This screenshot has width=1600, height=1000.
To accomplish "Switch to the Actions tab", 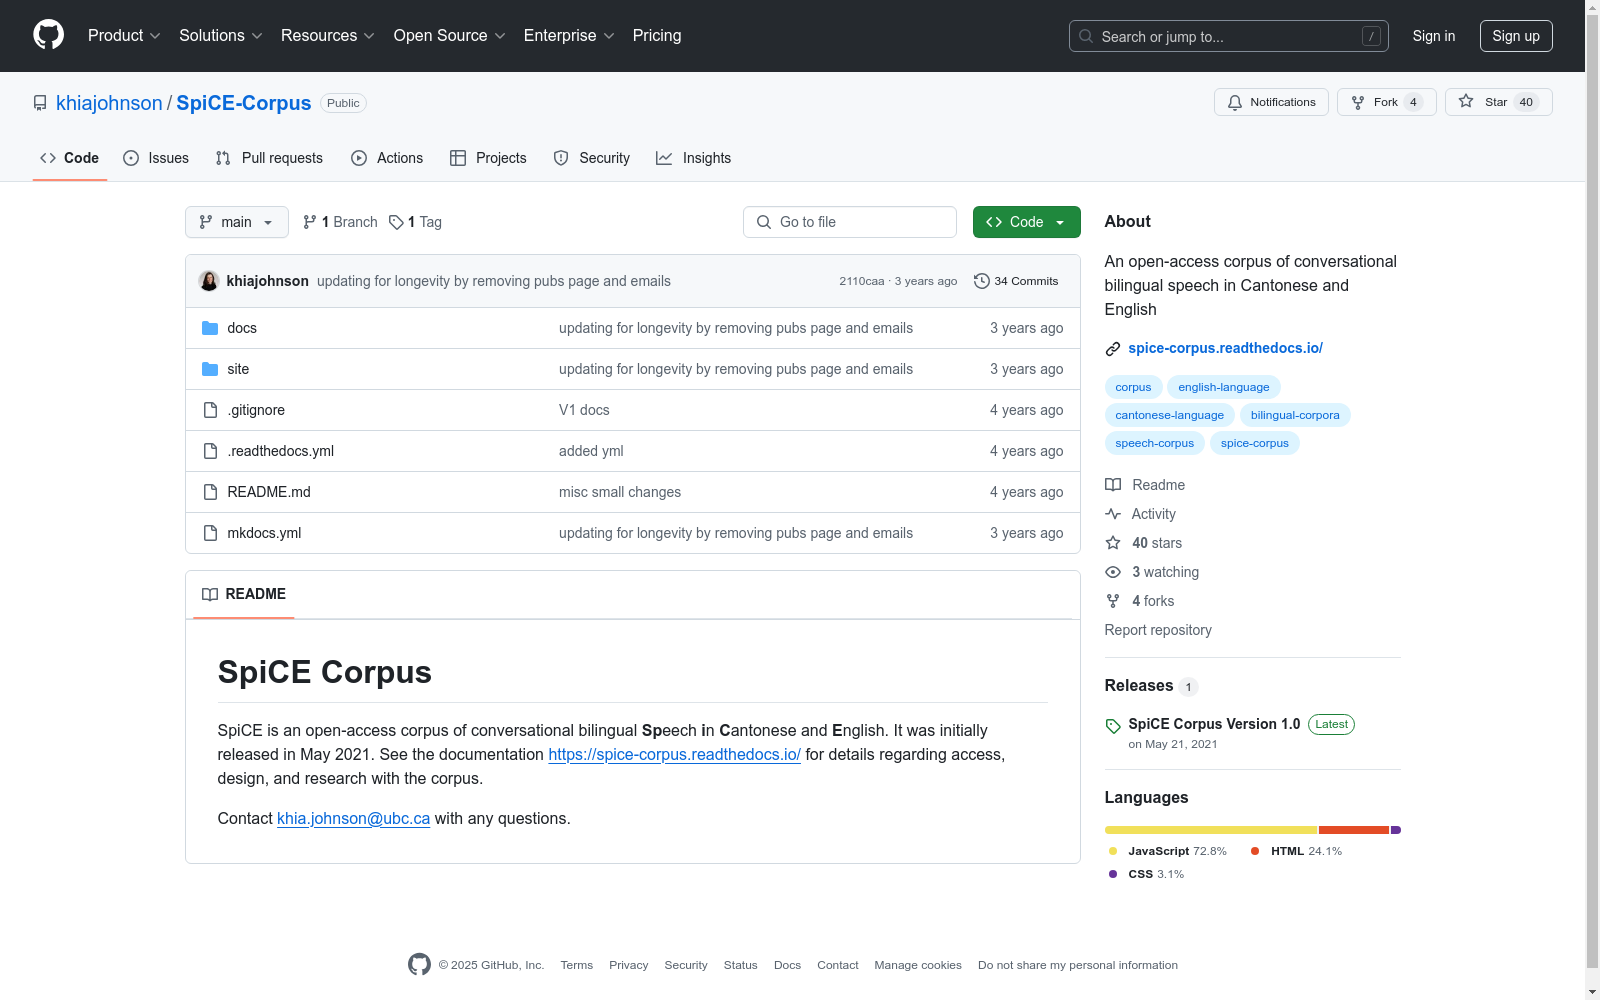I will (x=387, y=158).
